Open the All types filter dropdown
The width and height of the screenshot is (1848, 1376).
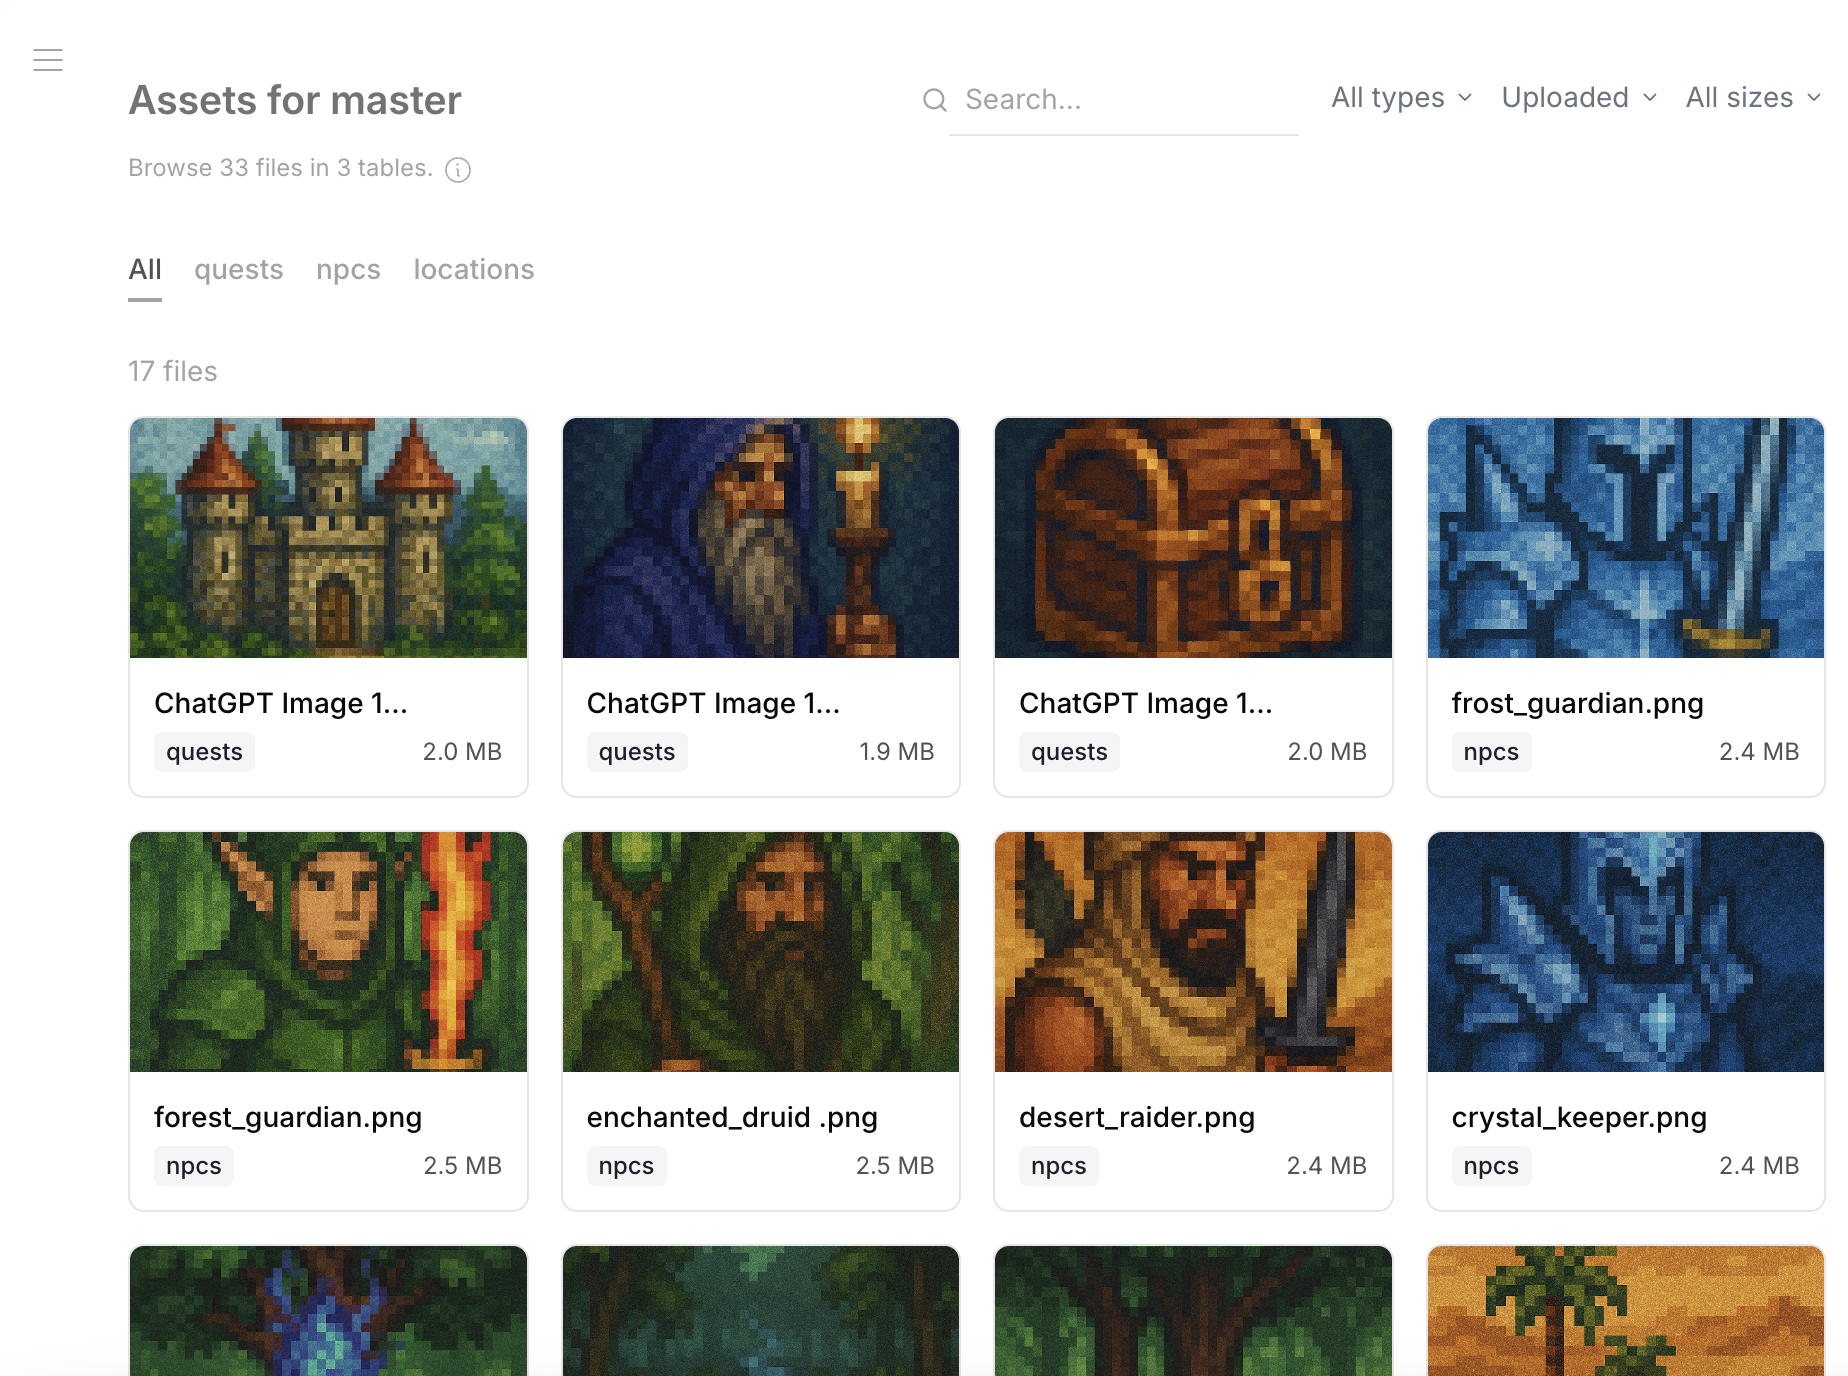pyautogui.click(x=1399, y=97)
